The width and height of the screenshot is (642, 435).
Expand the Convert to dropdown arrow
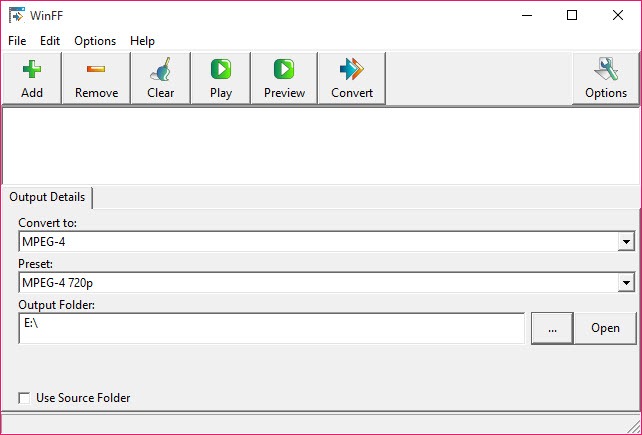pyautogui.click(x=626, y=242)
